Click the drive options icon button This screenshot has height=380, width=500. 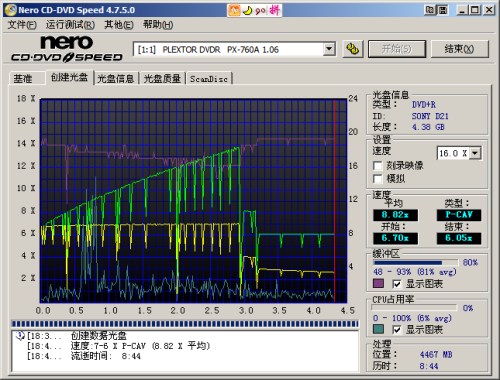(353, 49)
